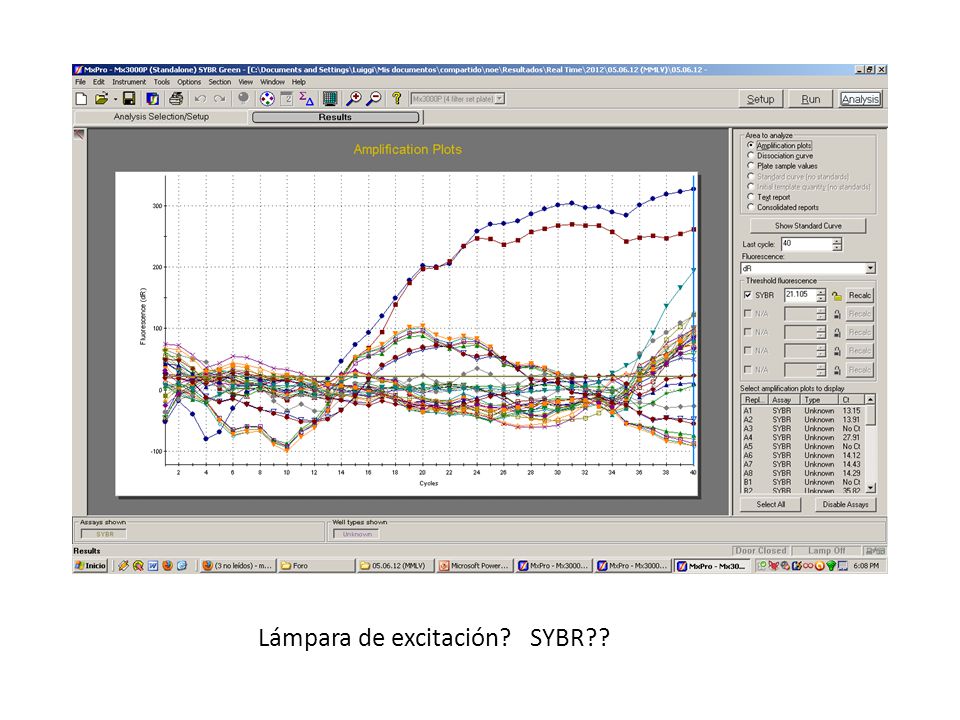The height and width of the screenshot is (720, 960).
Task: Open the Help menu
Action: [x=299, y=82]
